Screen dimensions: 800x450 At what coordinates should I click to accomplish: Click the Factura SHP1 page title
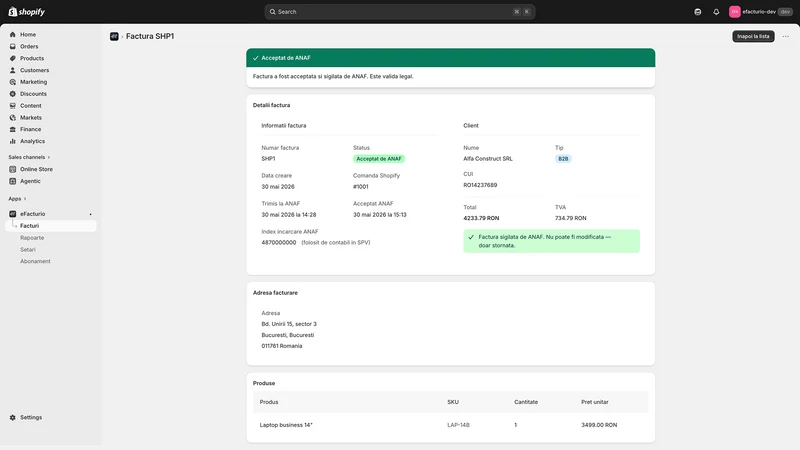[150, 36]
